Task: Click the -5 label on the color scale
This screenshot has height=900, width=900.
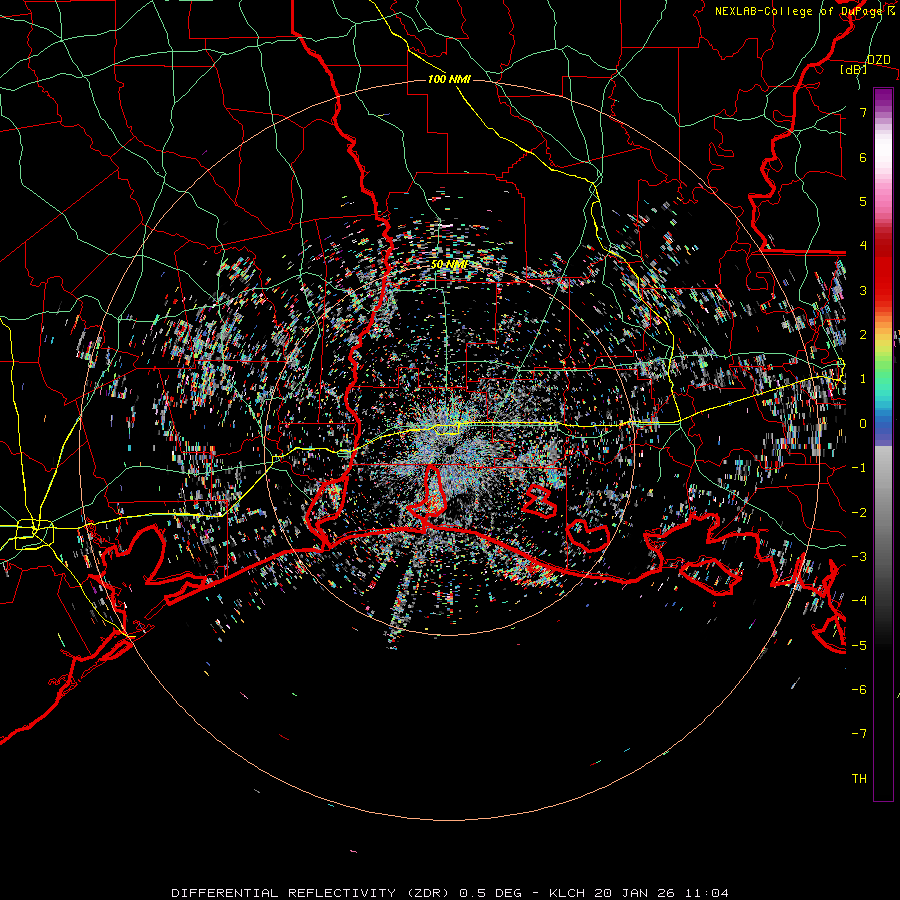Action: coord(859,646)
